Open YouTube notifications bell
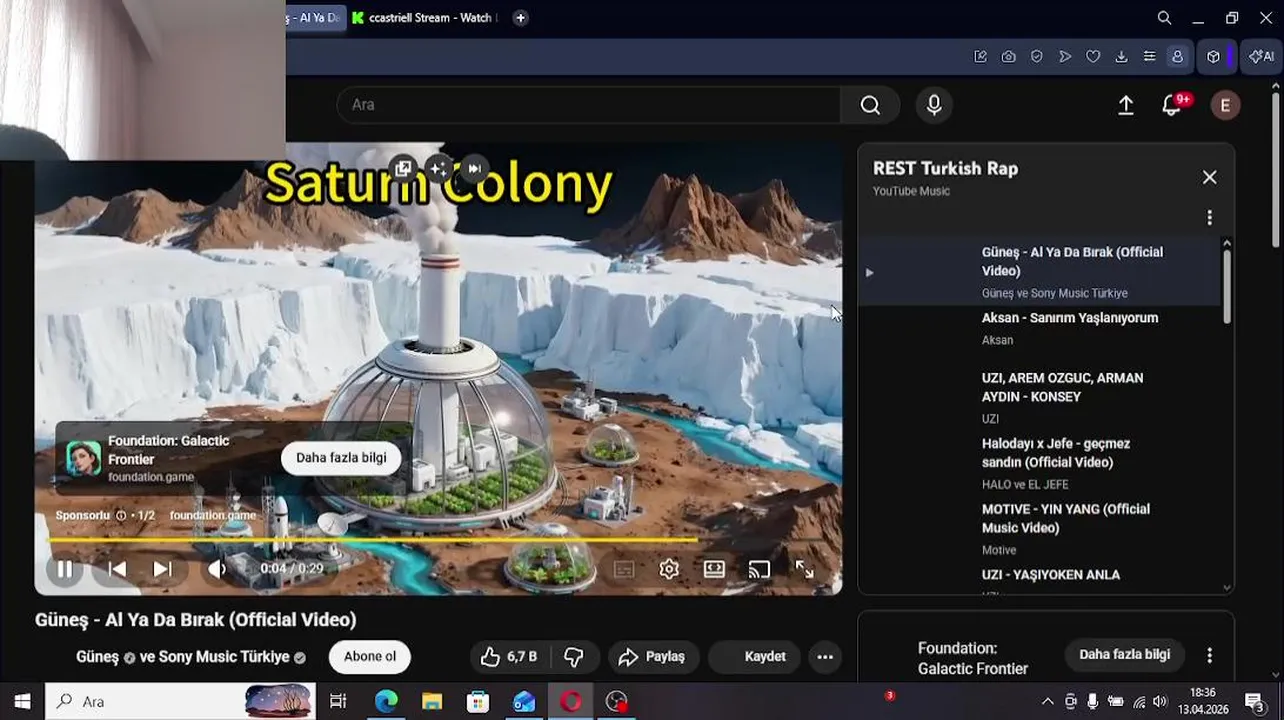This screenshot has height=720, width=1284. pyautogui.click(x=1173, y=105)
